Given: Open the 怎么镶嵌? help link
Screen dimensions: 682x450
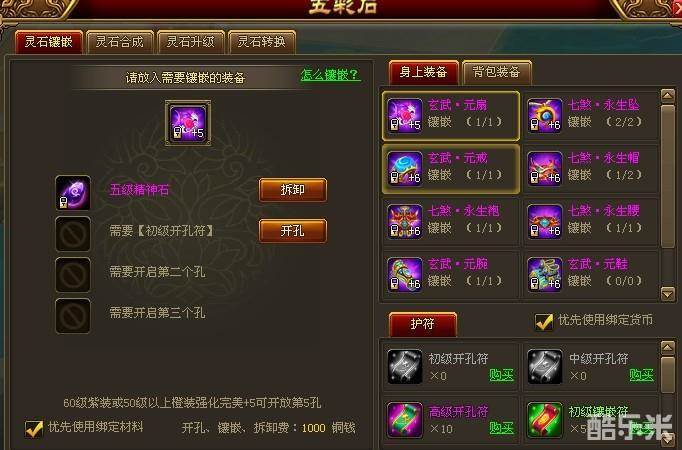Looking at the screenshot, I should (x=331, y=75).
